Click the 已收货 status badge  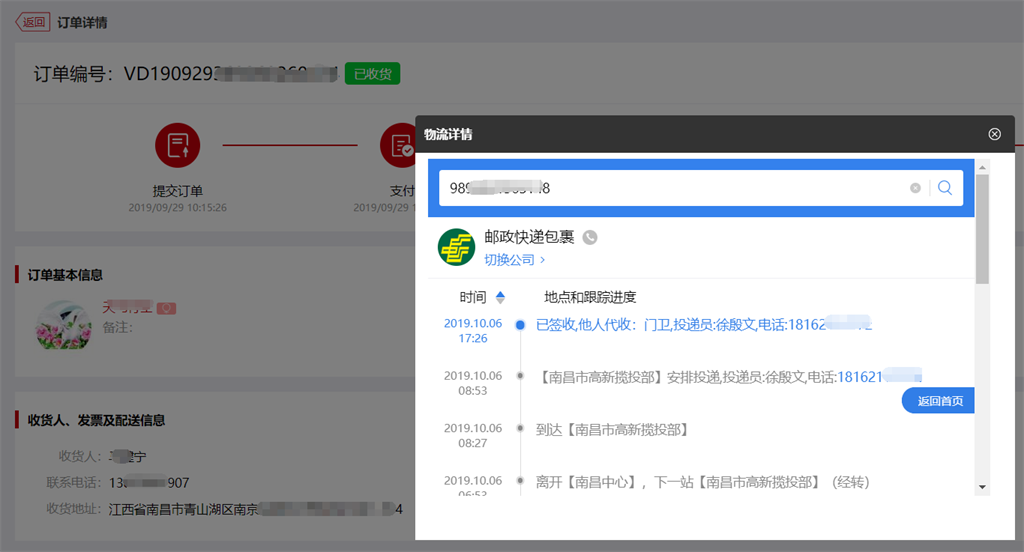(373, 73)
